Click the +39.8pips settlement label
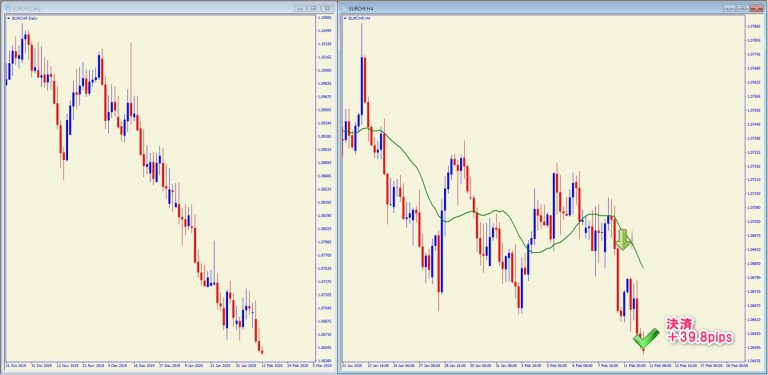Viewport: 768px width, 375px height. pos(698,331)
